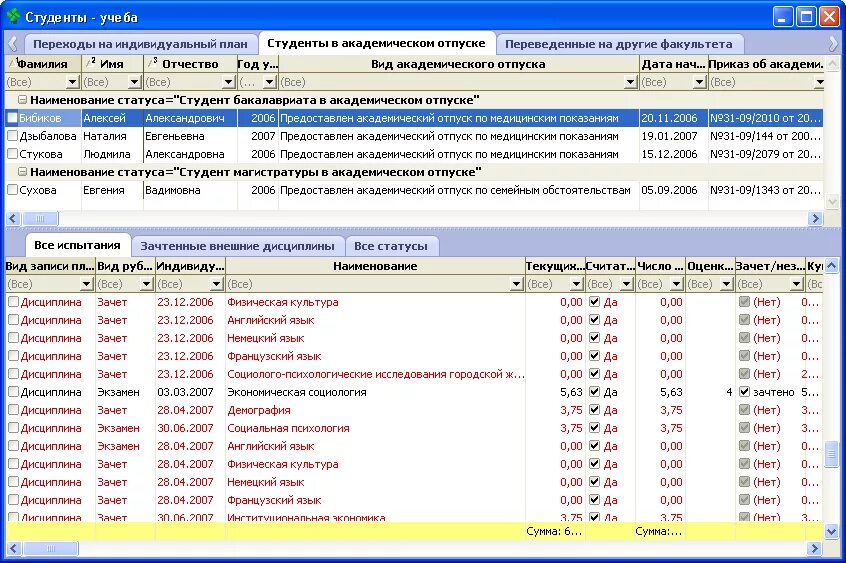Sort lower grid by Наименование header
This screenshot has height=563, width=846.
click(375, 266)
